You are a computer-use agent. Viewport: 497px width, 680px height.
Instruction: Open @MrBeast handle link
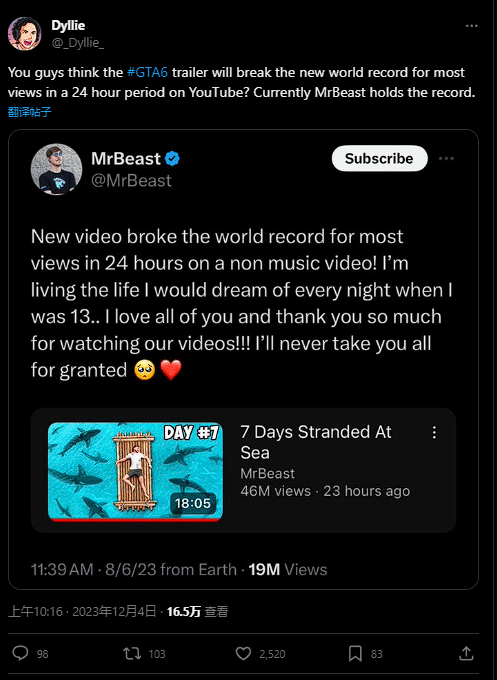[x=131, y=180]
